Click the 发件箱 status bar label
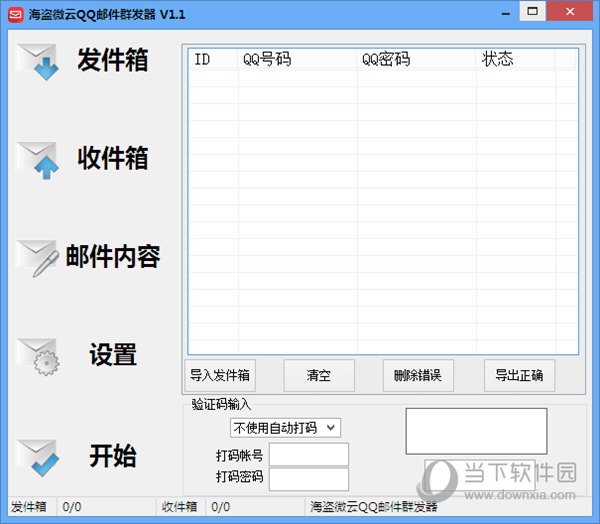This screenshot has width=600, height=524. tap(29, 507)
